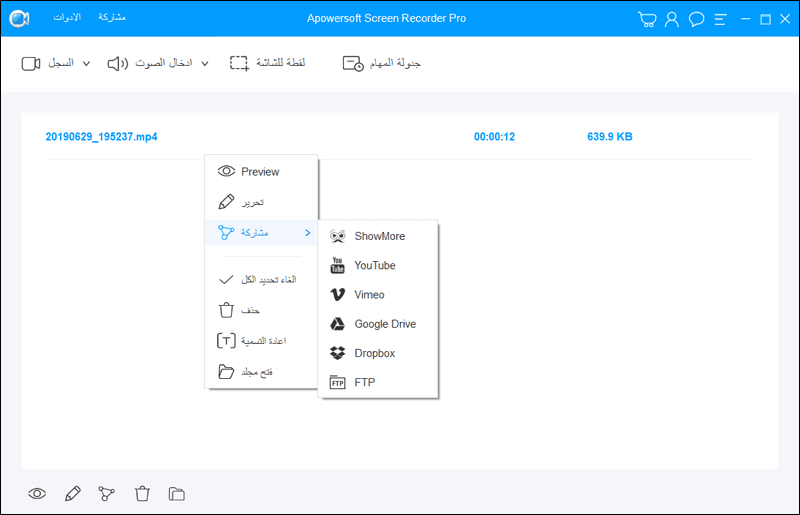
Task: Click the rename [T] icon in context menu
Action: click(x=226, y=340)
